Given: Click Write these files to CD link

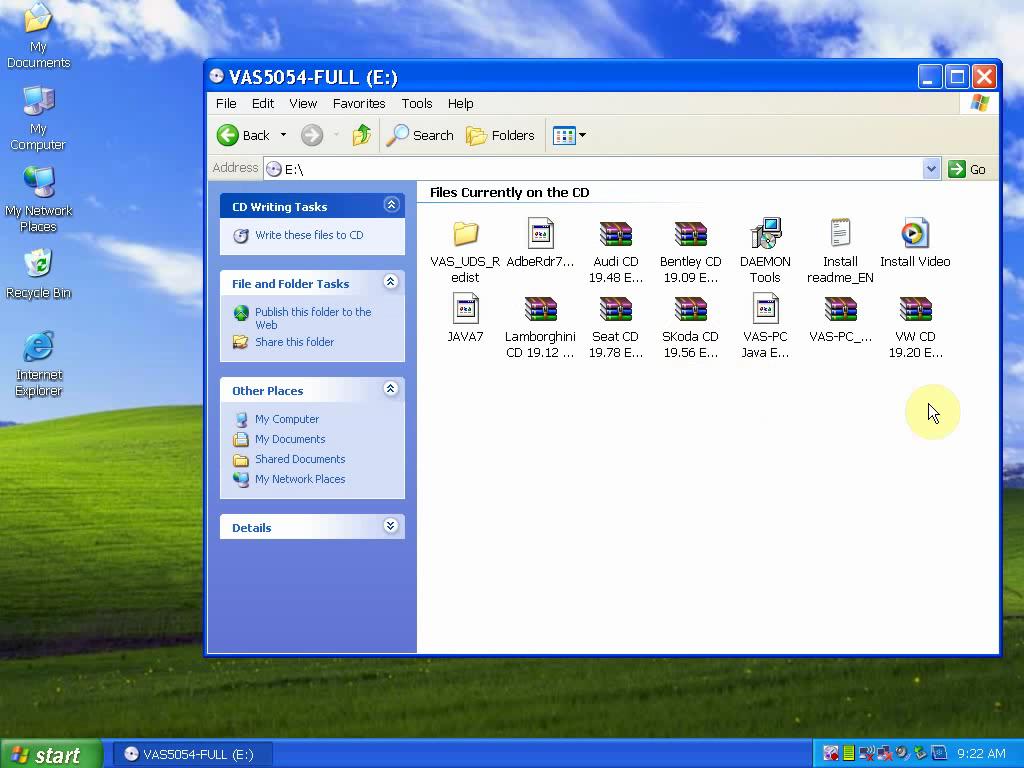Looking at the screenshot, I should (308, 235).
